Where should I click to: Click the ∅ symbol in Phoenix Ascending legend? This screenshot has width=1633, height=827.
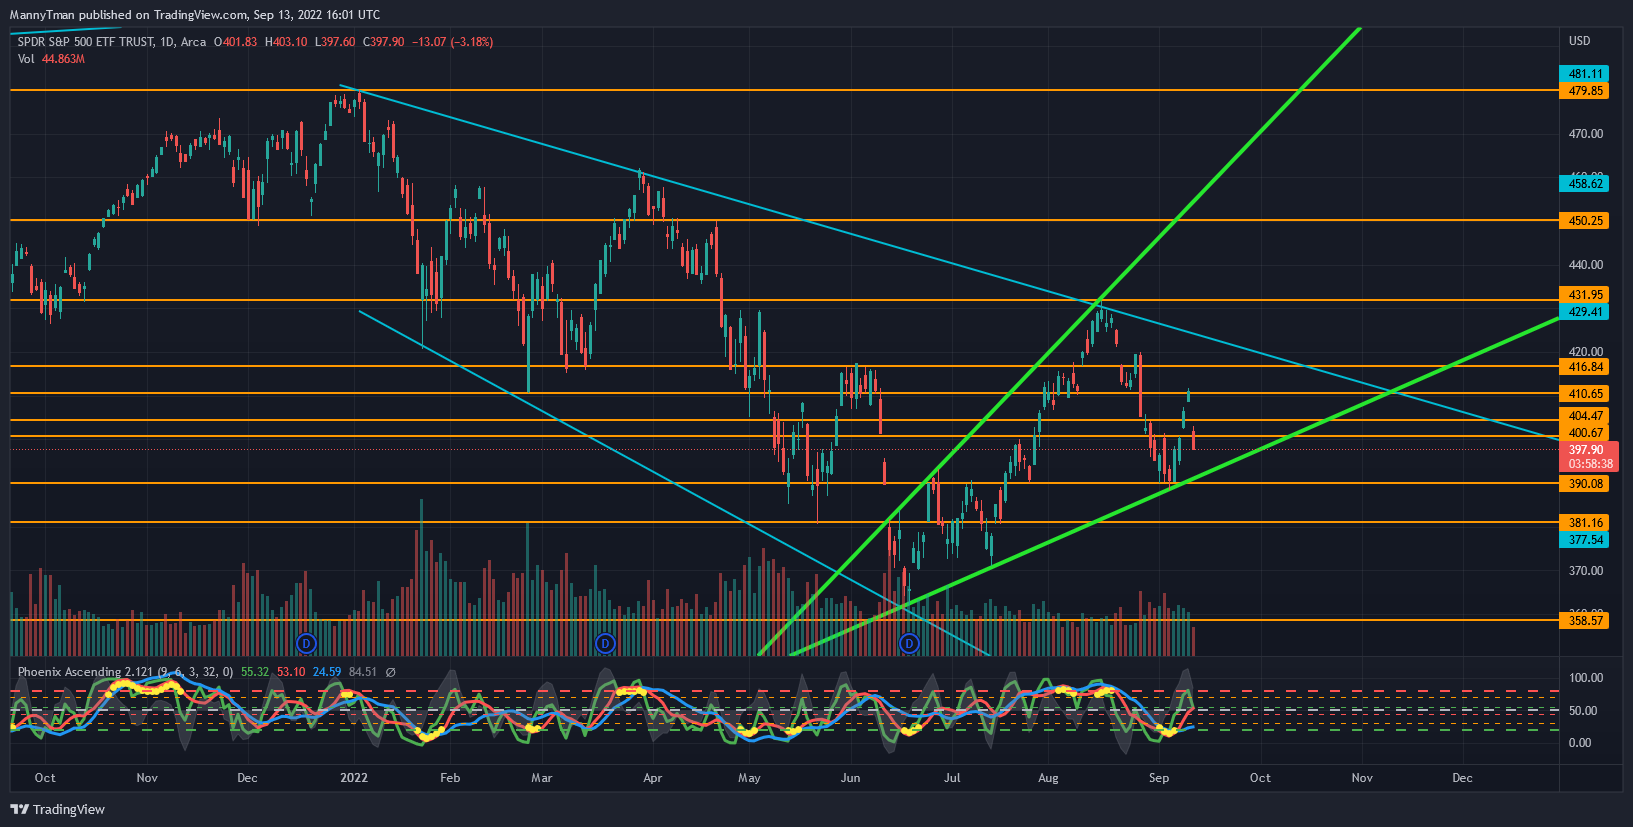pyautogui.click(x=390, y=672)
